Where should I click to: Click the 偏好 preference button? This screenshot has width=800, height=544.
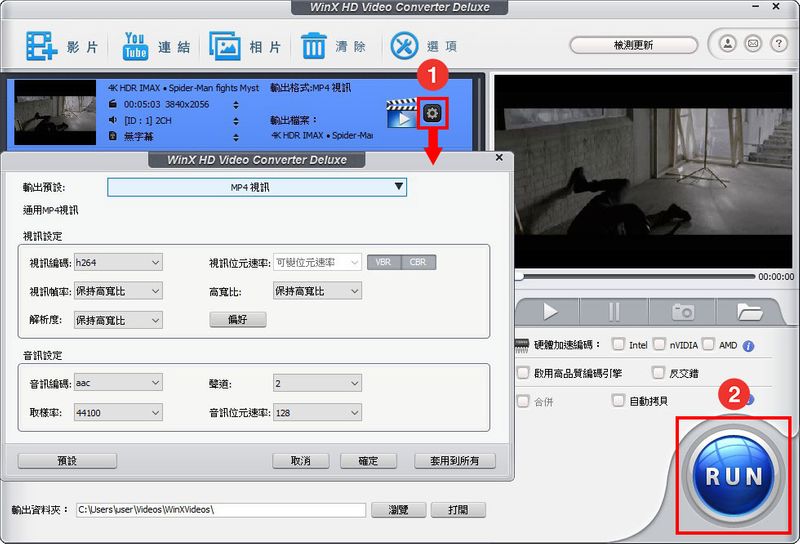point(238,319)
